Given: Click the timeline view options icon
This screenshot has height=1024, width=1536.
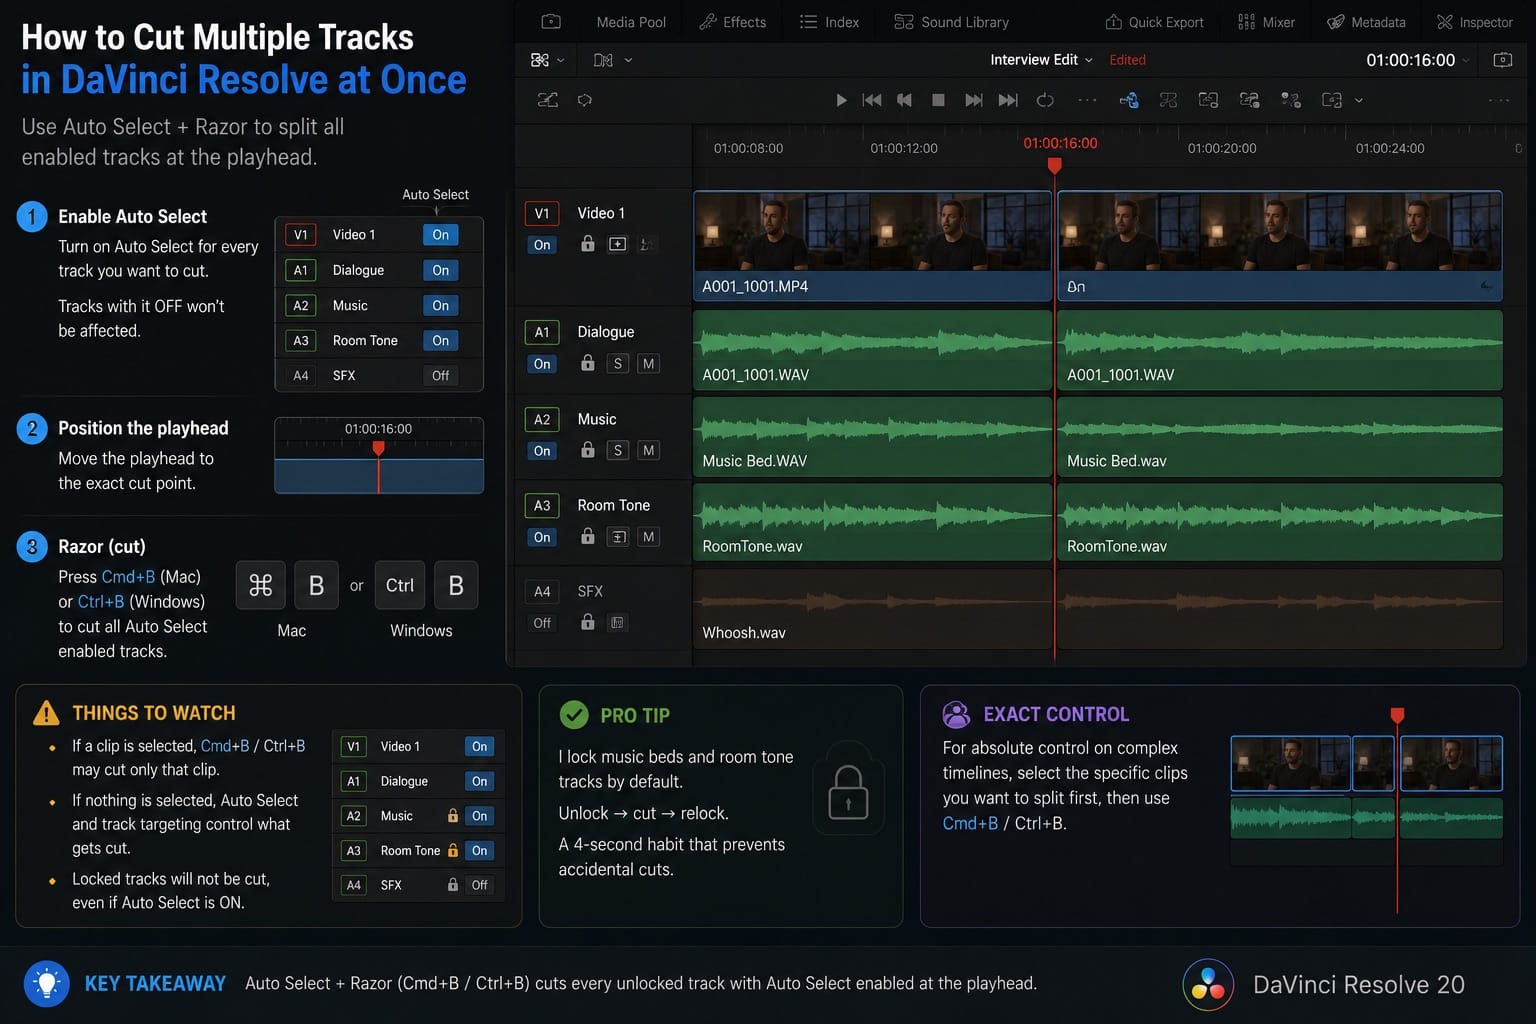Looking at the screenshot, I should click(x=540, y=60).
